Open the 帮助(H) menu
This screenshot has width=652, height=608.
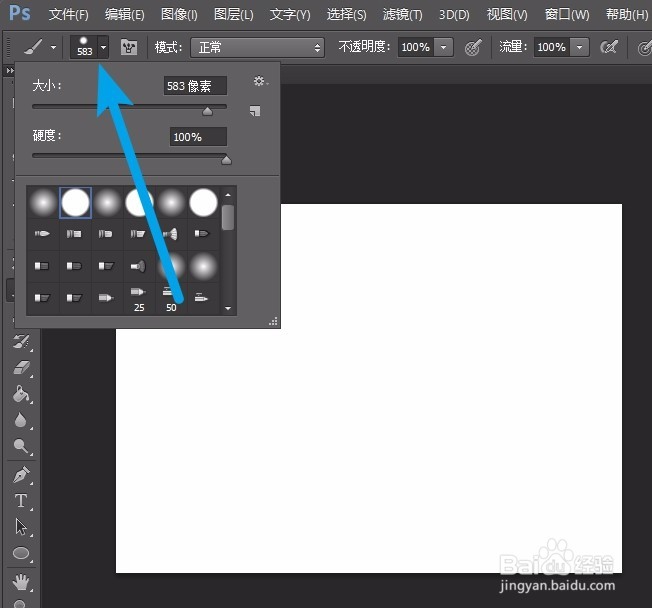627,15
